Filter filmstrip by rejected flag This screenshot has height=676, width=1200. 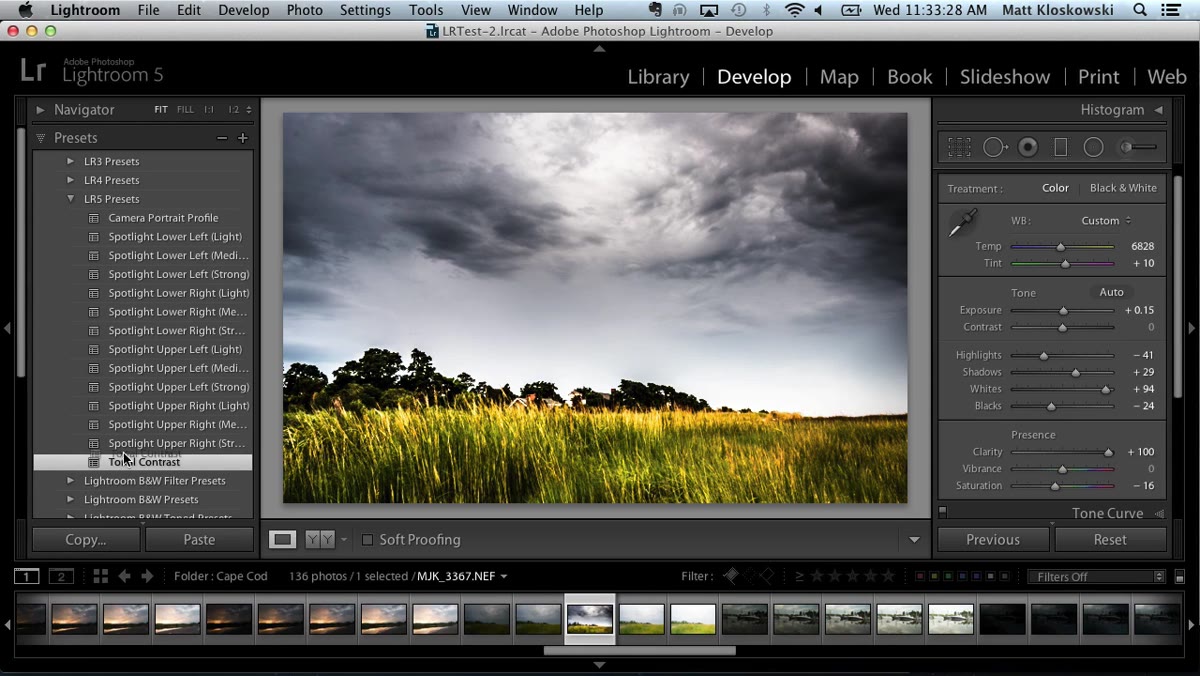coord(767,576)
